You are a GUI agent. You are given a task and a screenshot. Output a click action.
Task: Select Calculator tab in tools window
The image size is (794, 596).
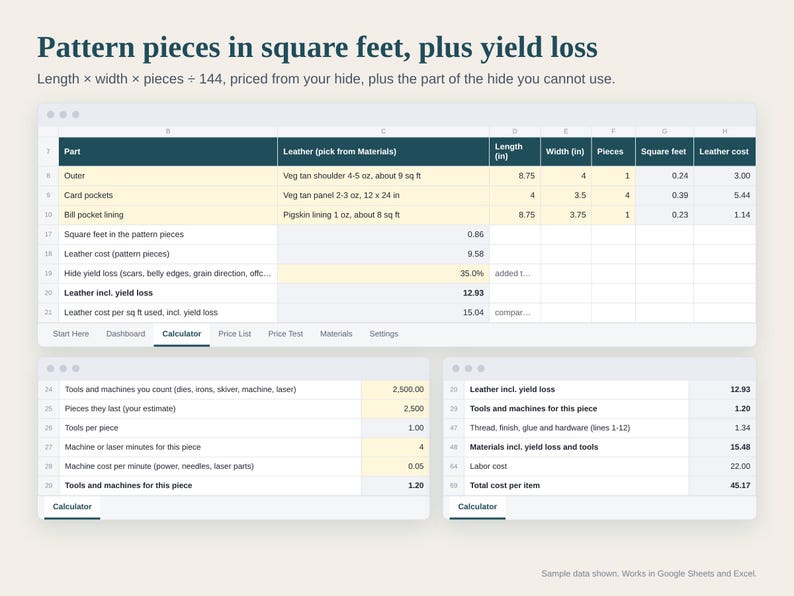coord(72,506)
